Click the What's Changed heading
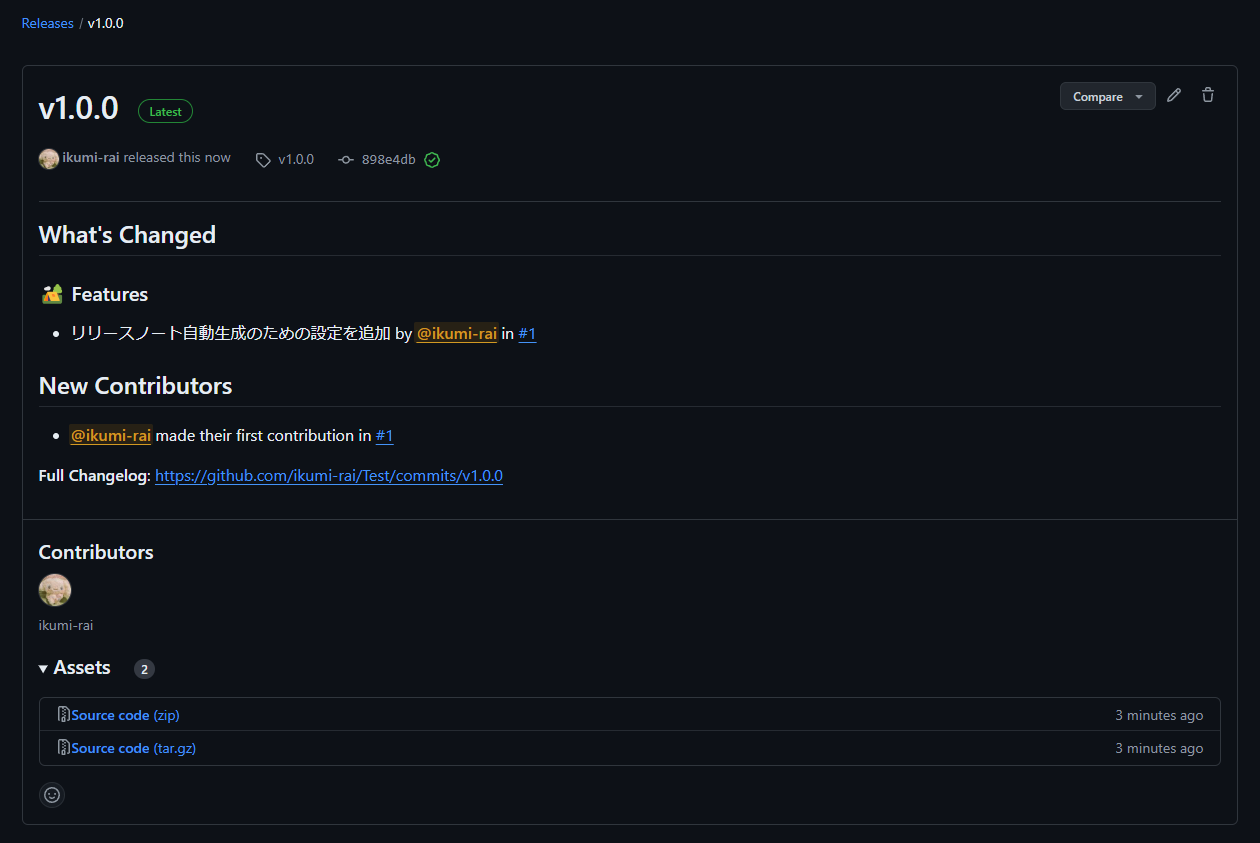 pyautogui.click(x=127, y=235)
